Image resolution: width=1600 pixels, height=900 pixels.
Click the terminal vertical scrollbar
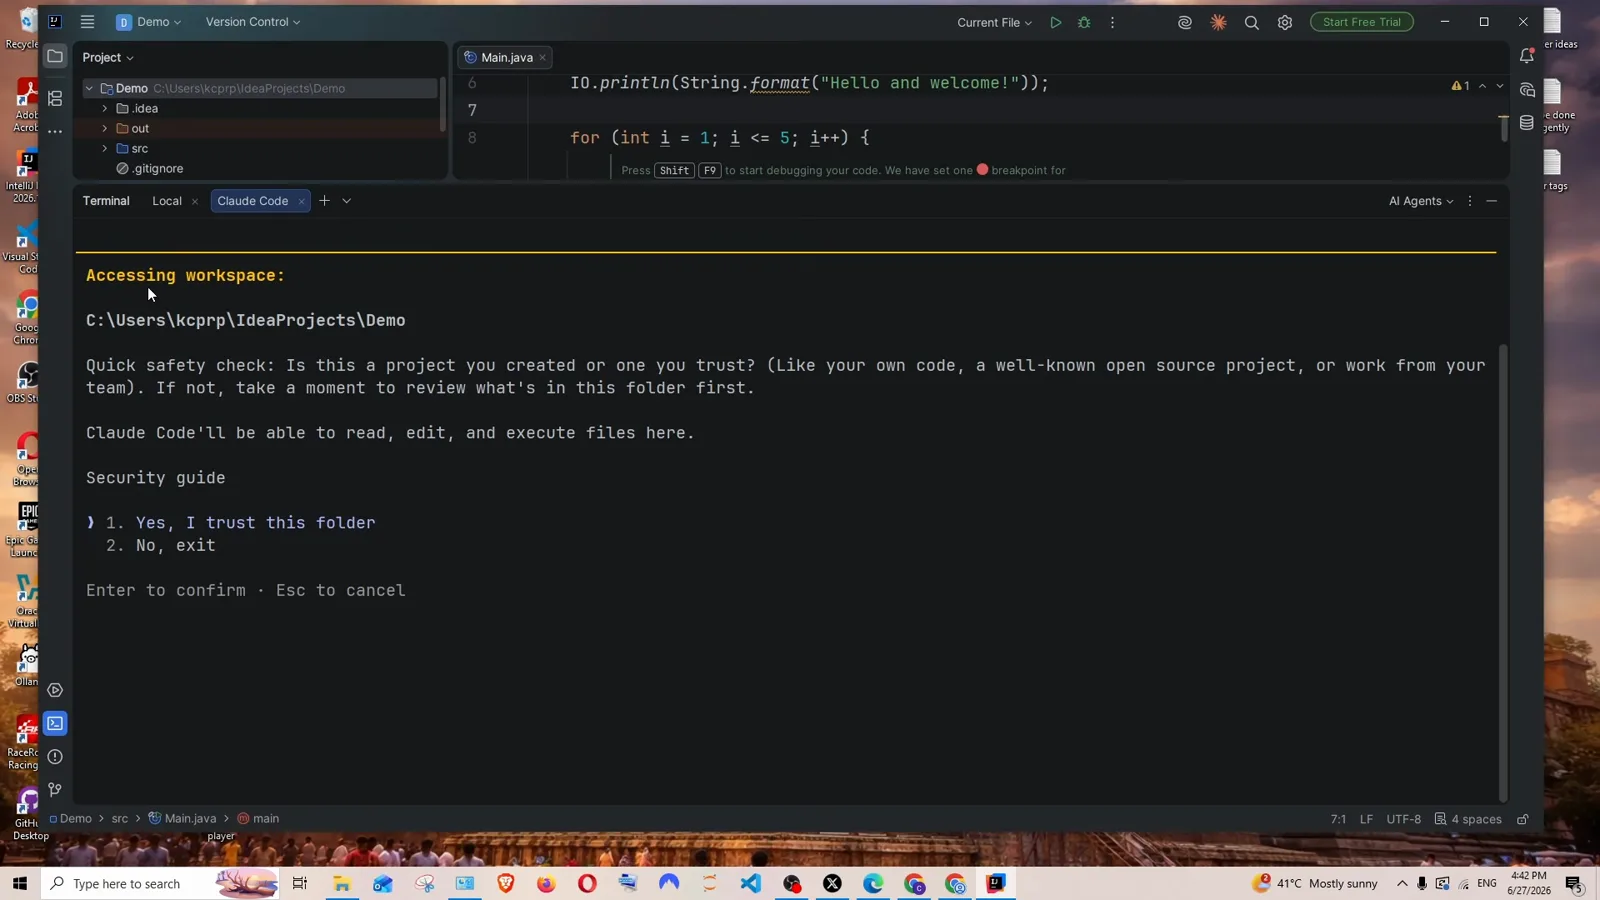point(1502,572)
